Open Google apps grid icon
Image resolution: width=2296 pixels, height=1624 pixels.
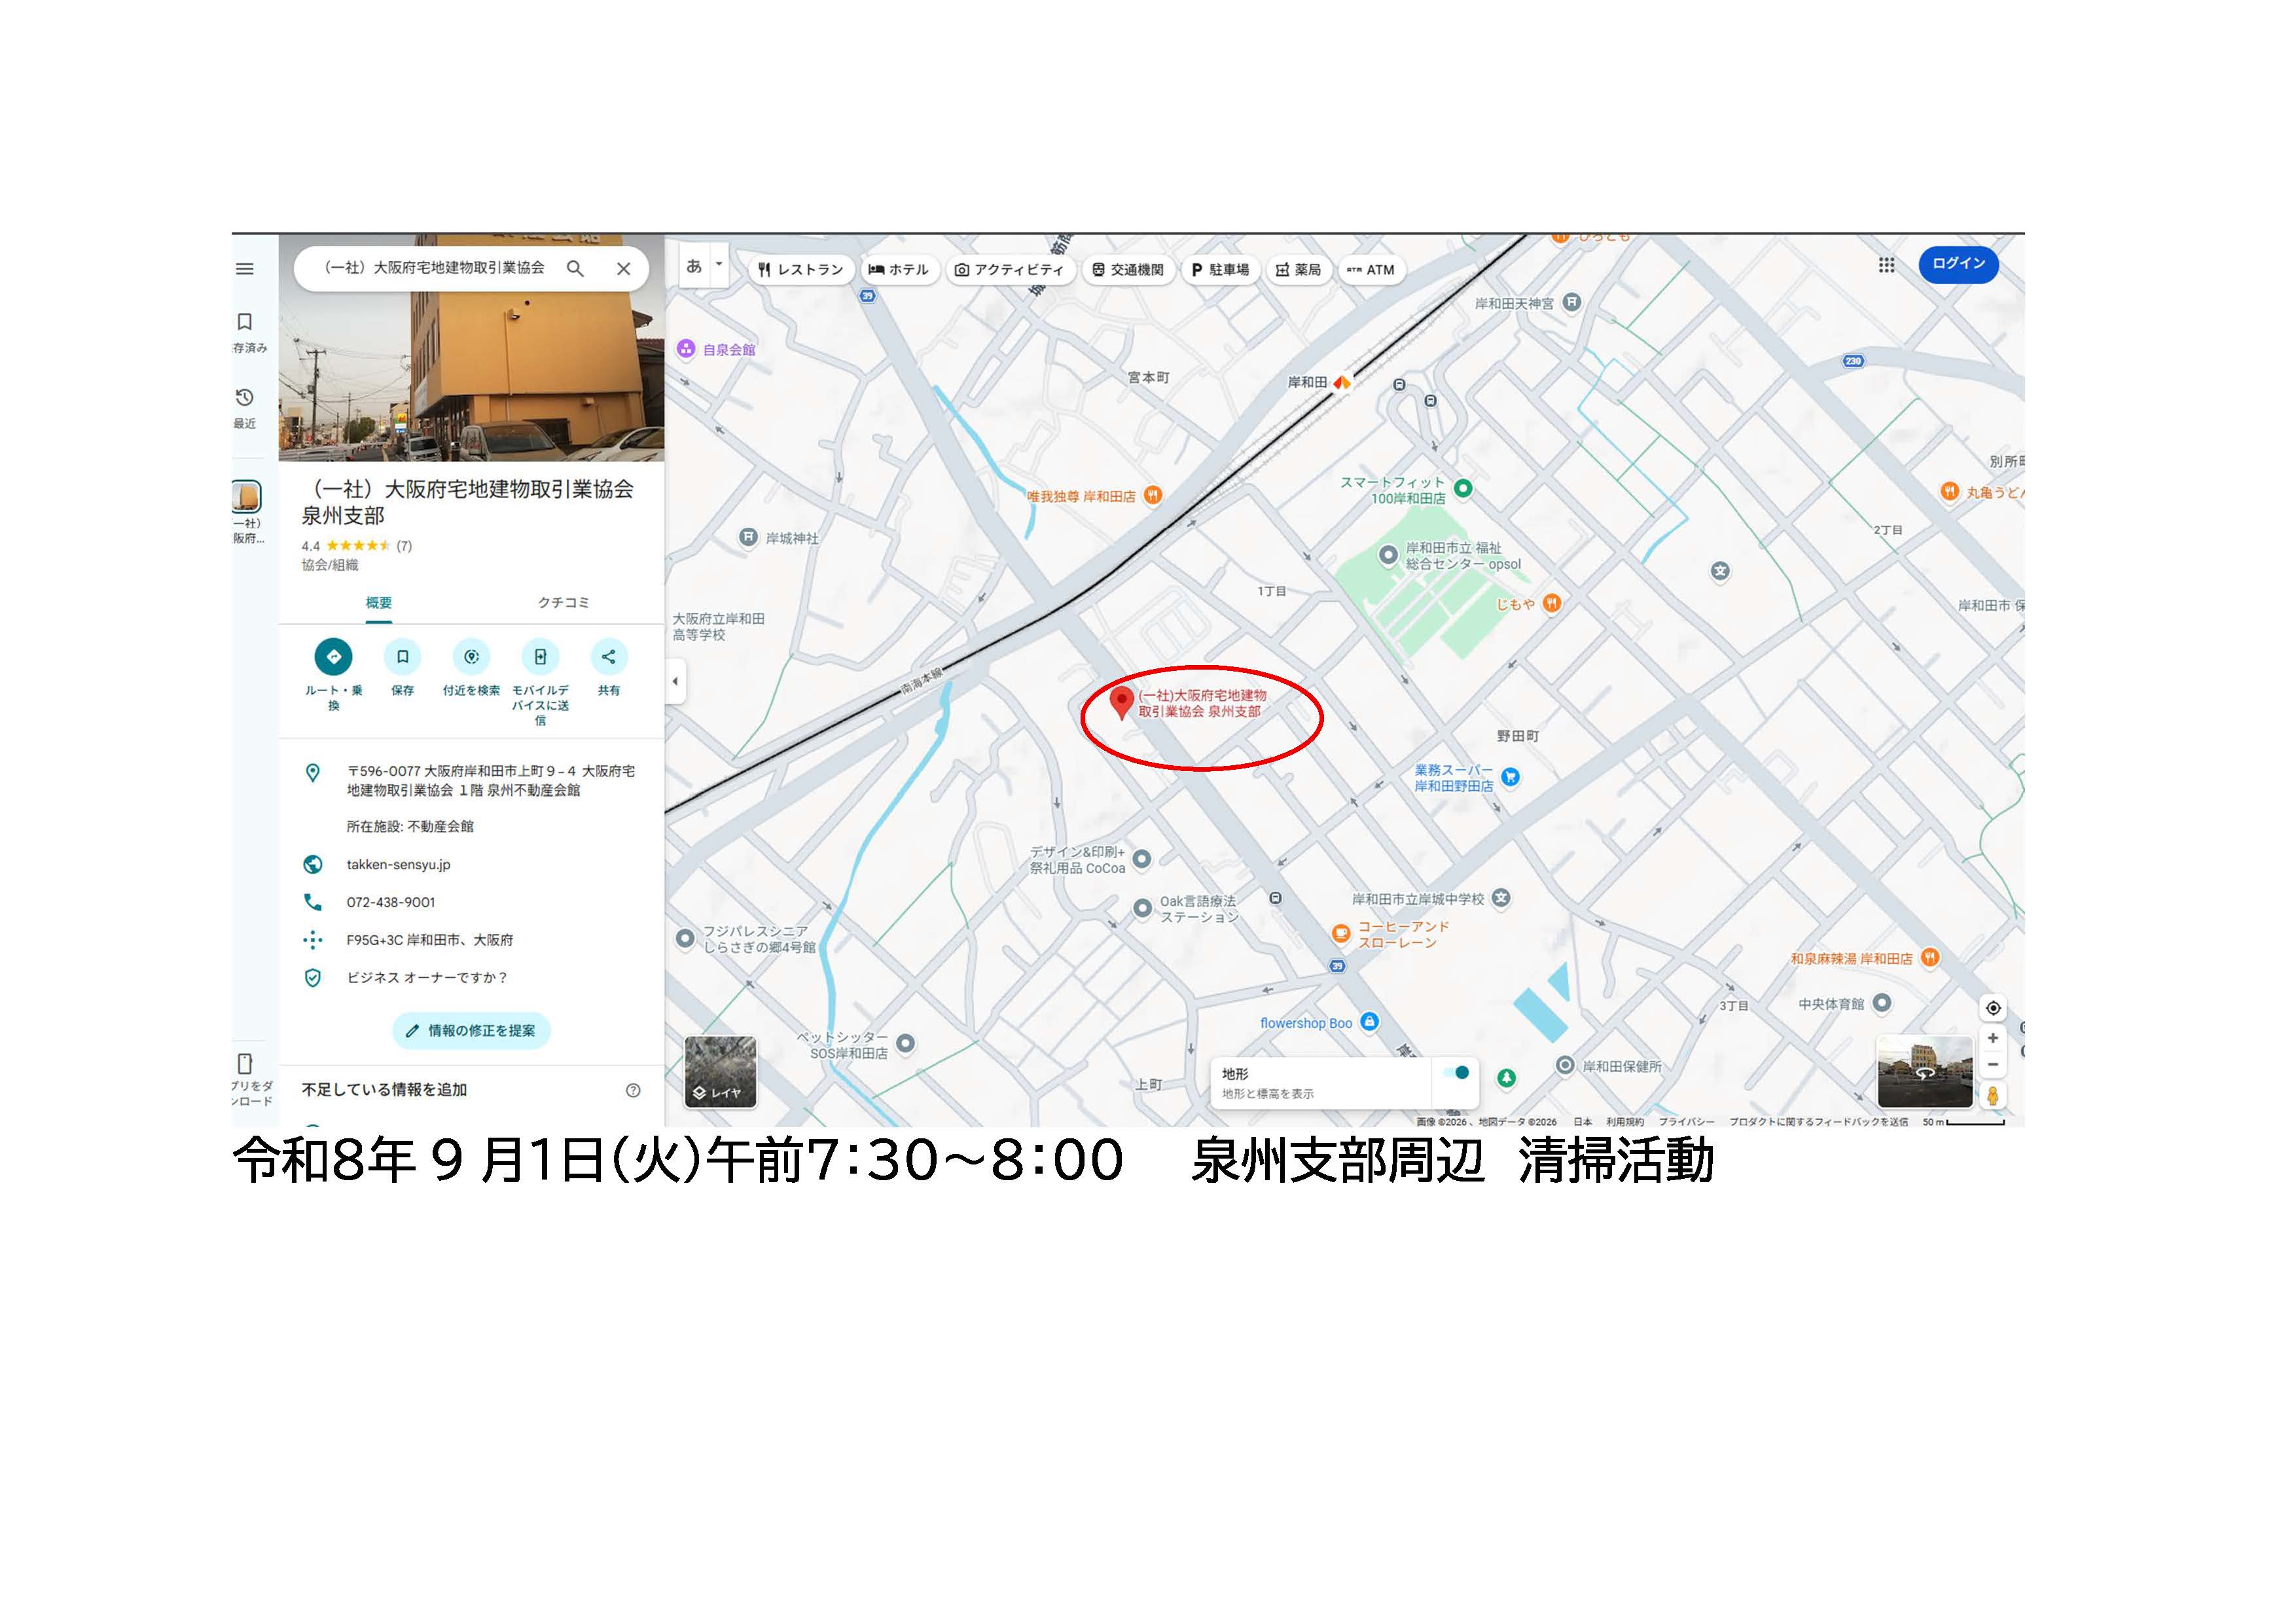tap(1886, 265)
